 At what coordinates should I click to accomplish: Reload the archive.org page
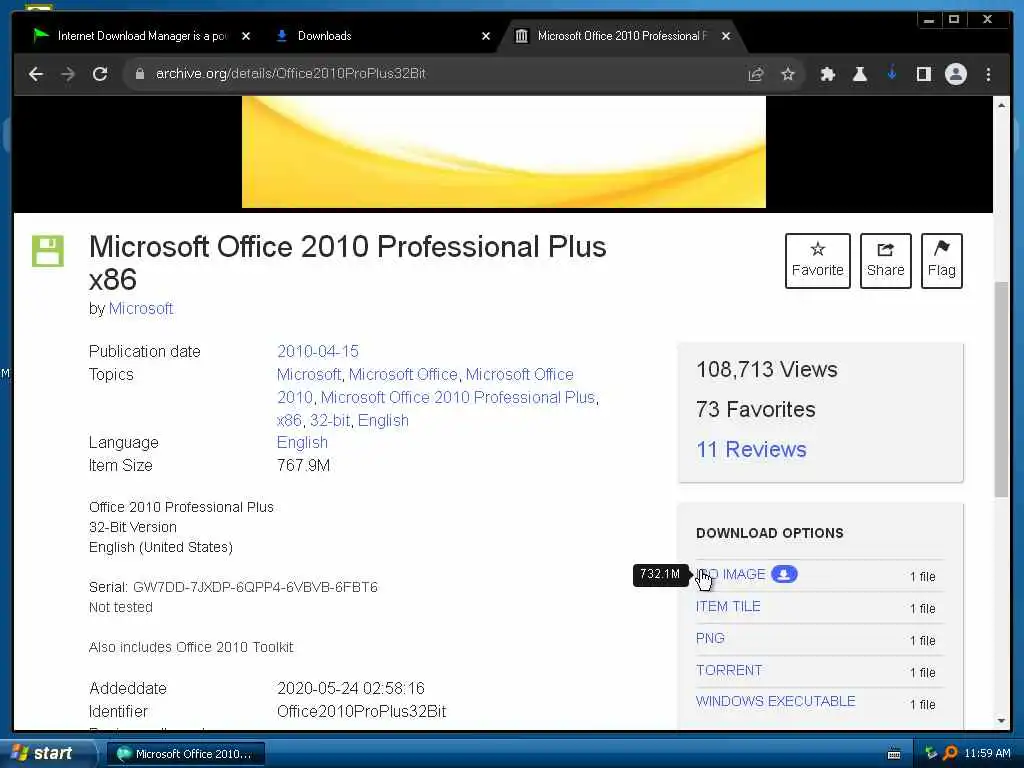click(x=100, y=74)
